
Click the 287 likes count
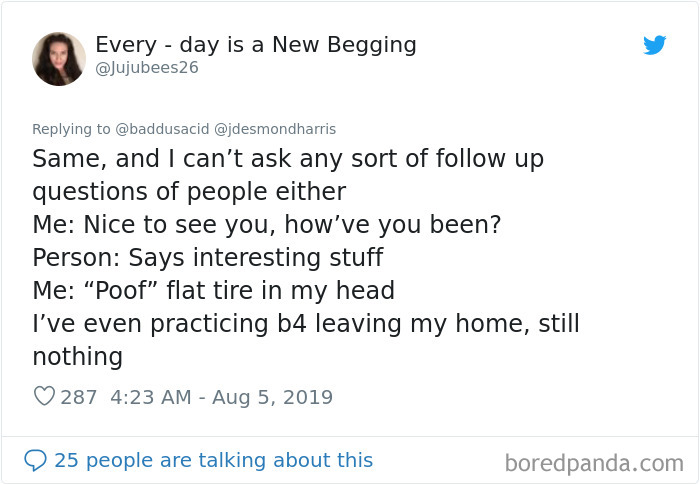point(79,397)
